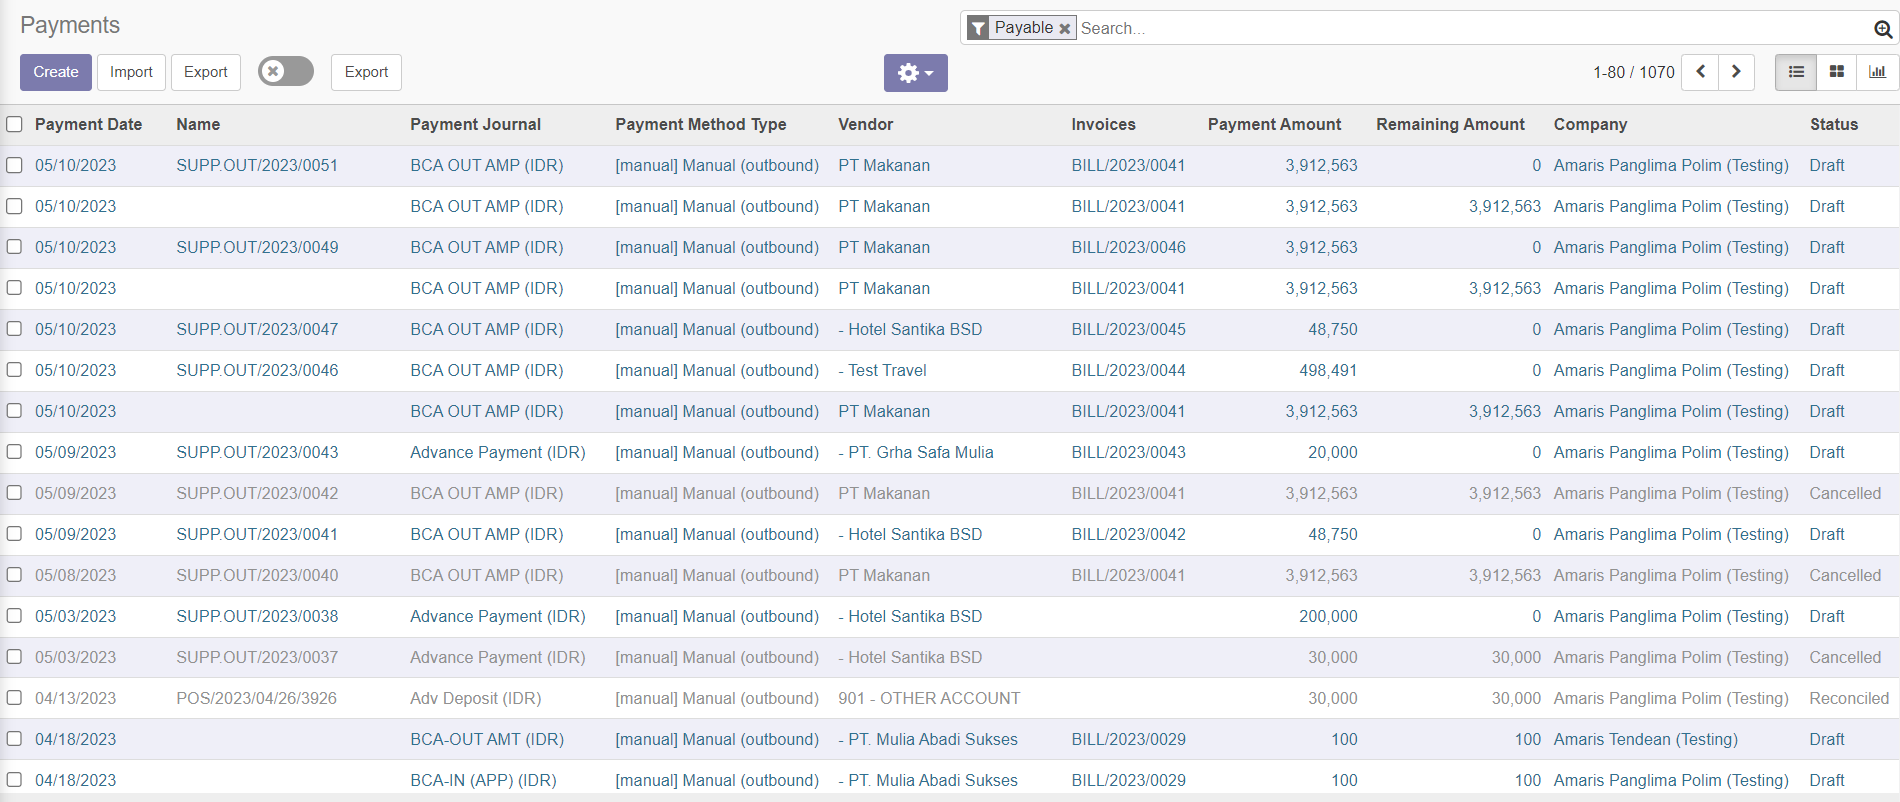Switch to list view
1900x802 pixels.
[x=1796, y=72]
